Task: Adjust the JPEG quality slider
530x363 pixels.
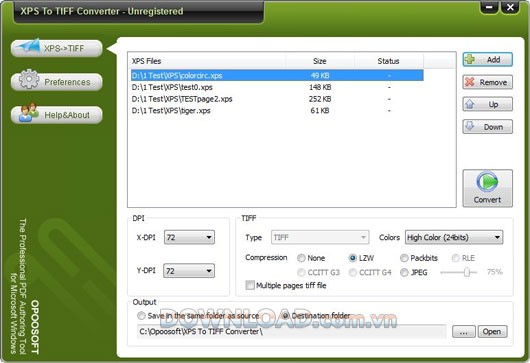Action: (467, 272)
